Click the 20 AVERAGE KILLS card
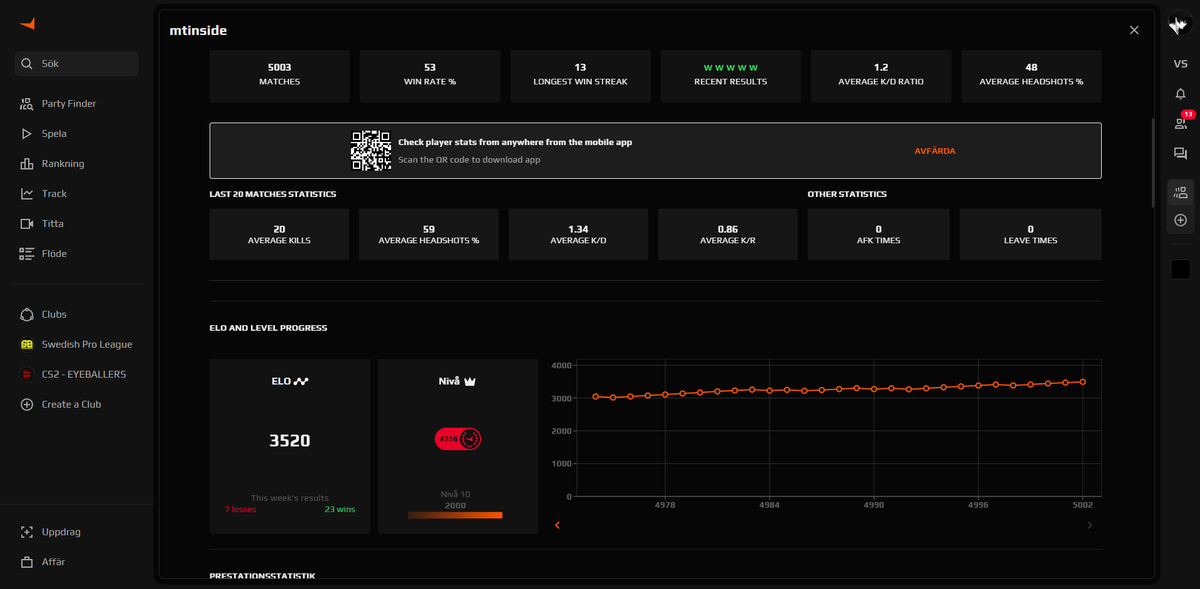The height and width of the screenshot is (589, 1200). point(279,235)
